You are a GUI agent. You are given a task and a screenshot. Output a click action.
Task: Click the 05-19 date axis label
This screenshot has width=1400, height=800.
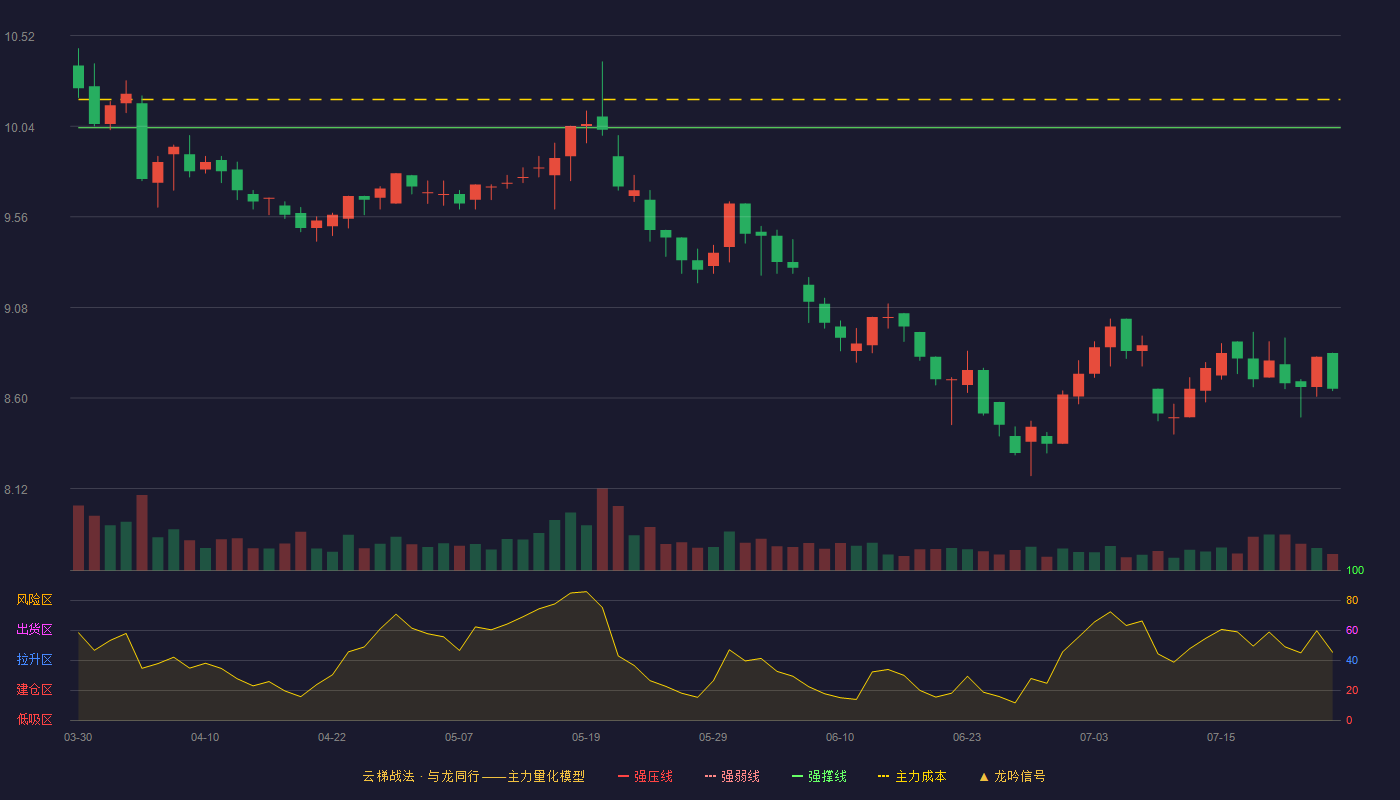(x=586, y=737)
